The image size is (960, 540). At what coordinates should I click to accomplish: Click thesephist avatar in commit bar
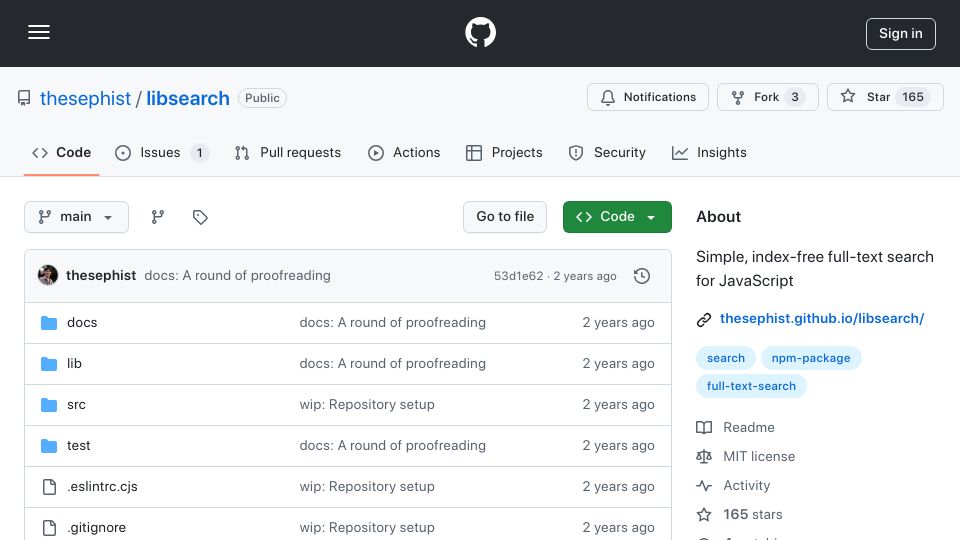[x=48, y=276]
